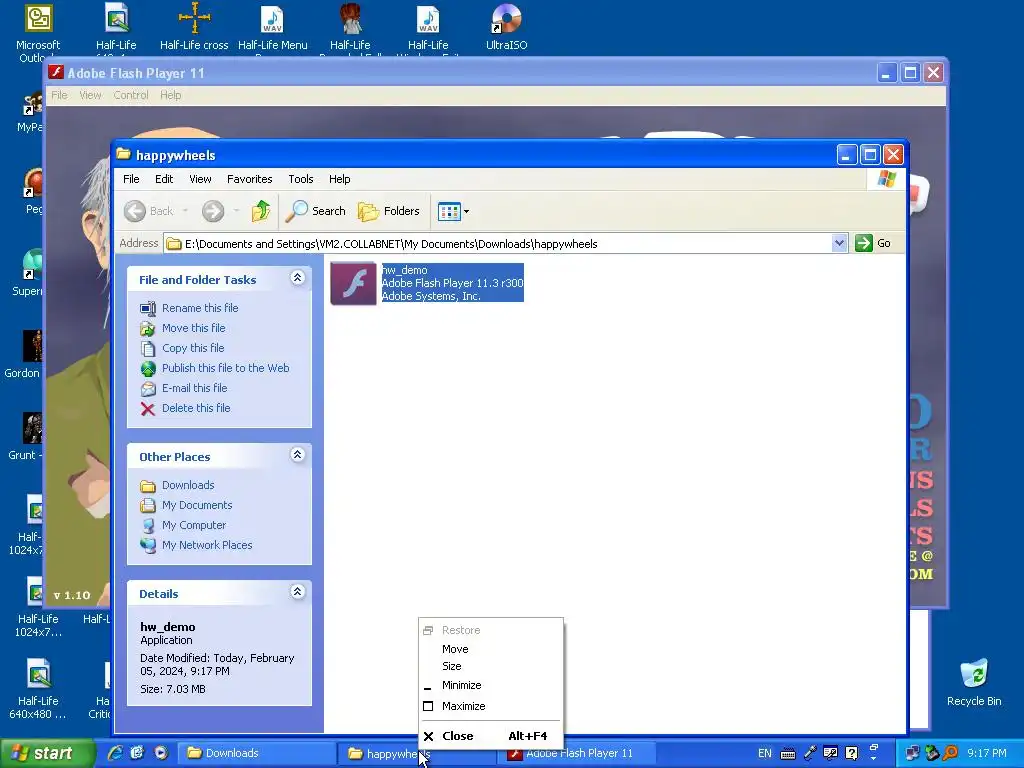Click Delete this file link
The width and height of the screenshot is (1024, 768).
(196, 408)
